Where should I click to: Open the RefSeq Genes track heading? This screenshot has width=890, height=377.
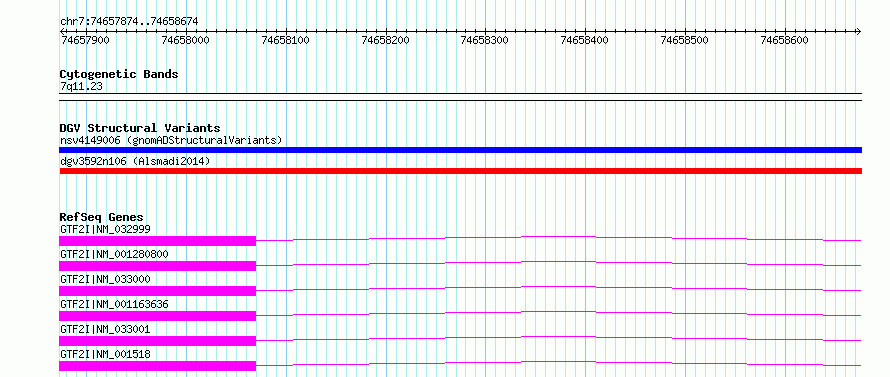pos(102,217)
